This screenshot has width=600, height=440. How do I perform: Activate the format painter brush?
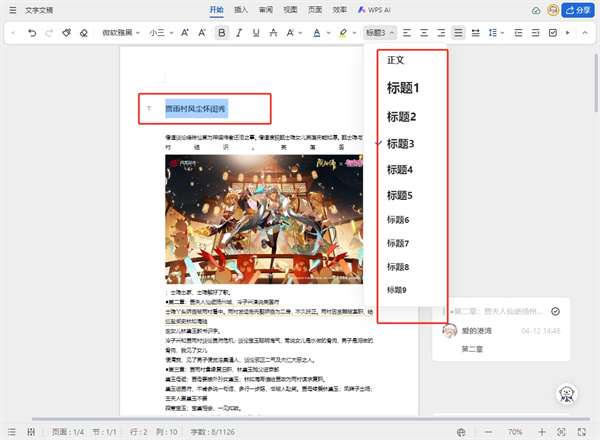67,33
